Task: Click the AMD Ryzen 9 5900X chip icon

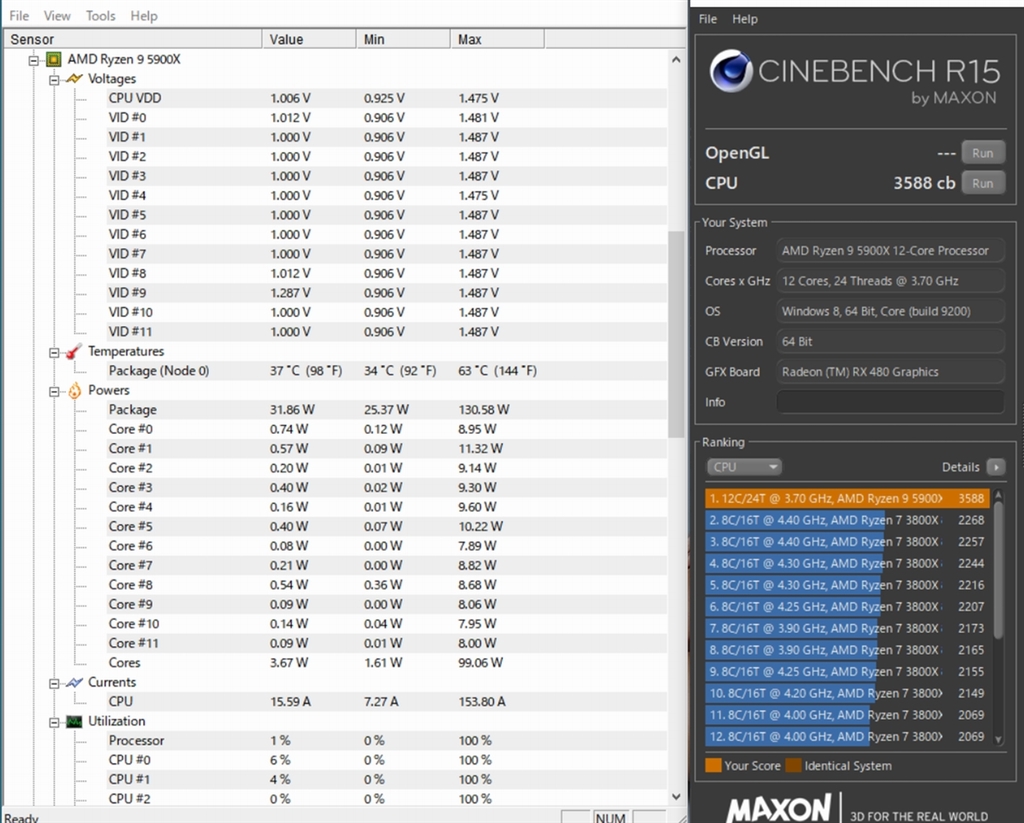Action: click(53, 59)
